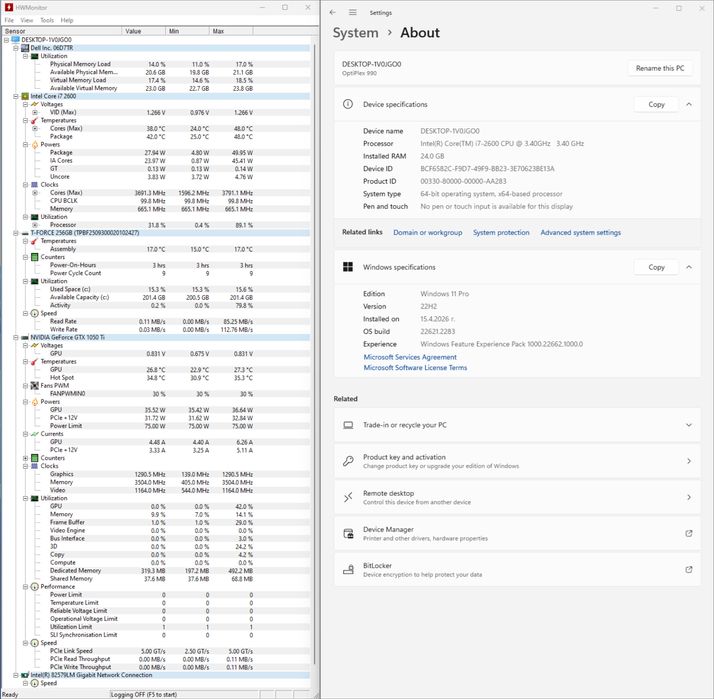Viewport: 714px width, 699px height.
Task: Open Advanced system settings link
Action: point(581,232)
